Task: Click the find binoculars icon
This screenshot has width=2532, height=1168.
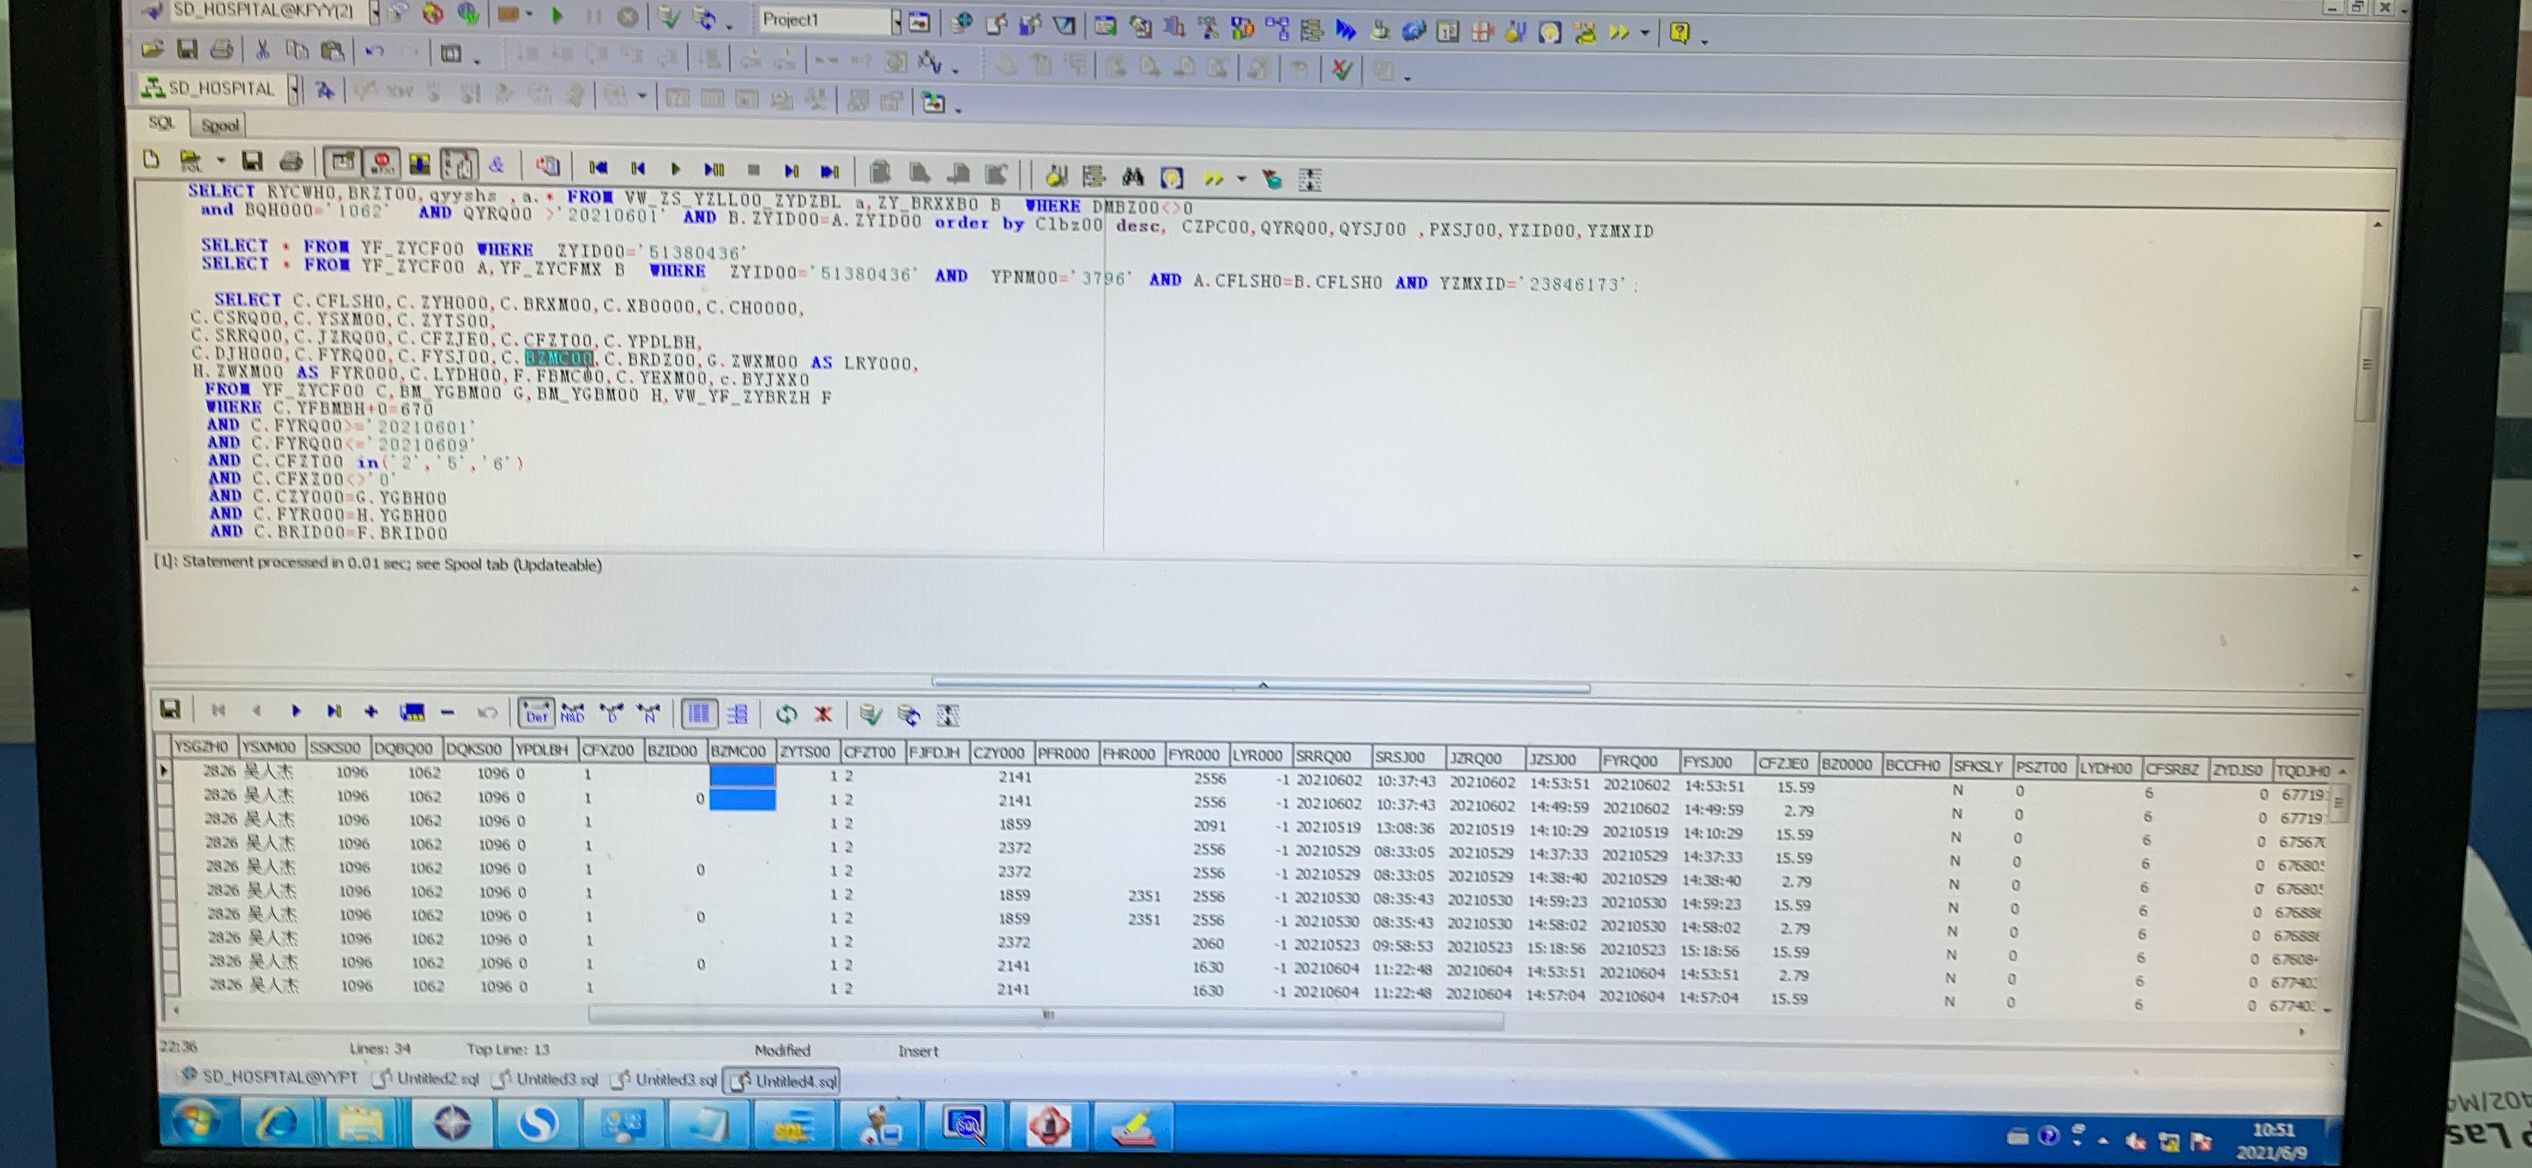Action: tap(1132, 178)
